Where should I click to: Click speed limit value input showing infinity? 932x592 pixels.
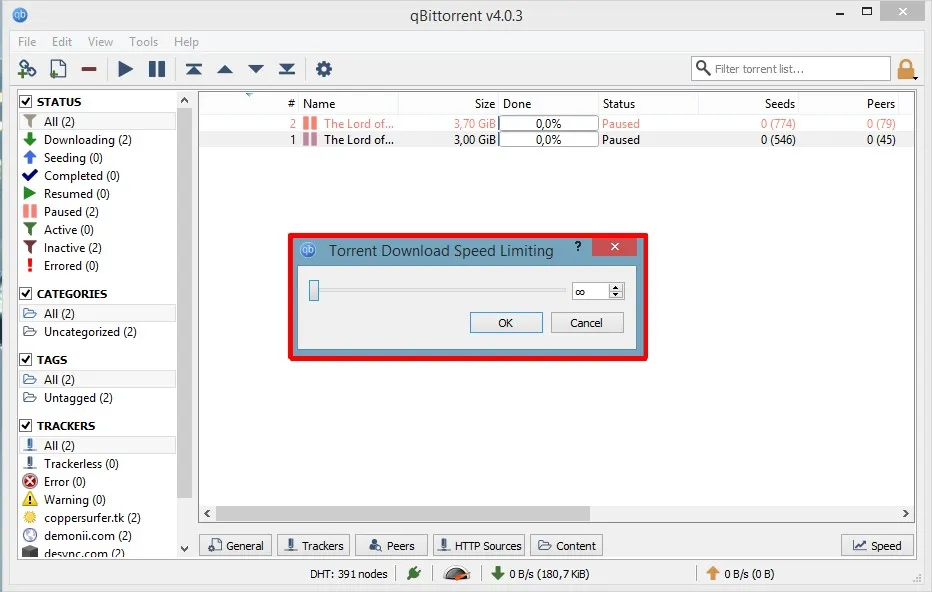point(590,291)
